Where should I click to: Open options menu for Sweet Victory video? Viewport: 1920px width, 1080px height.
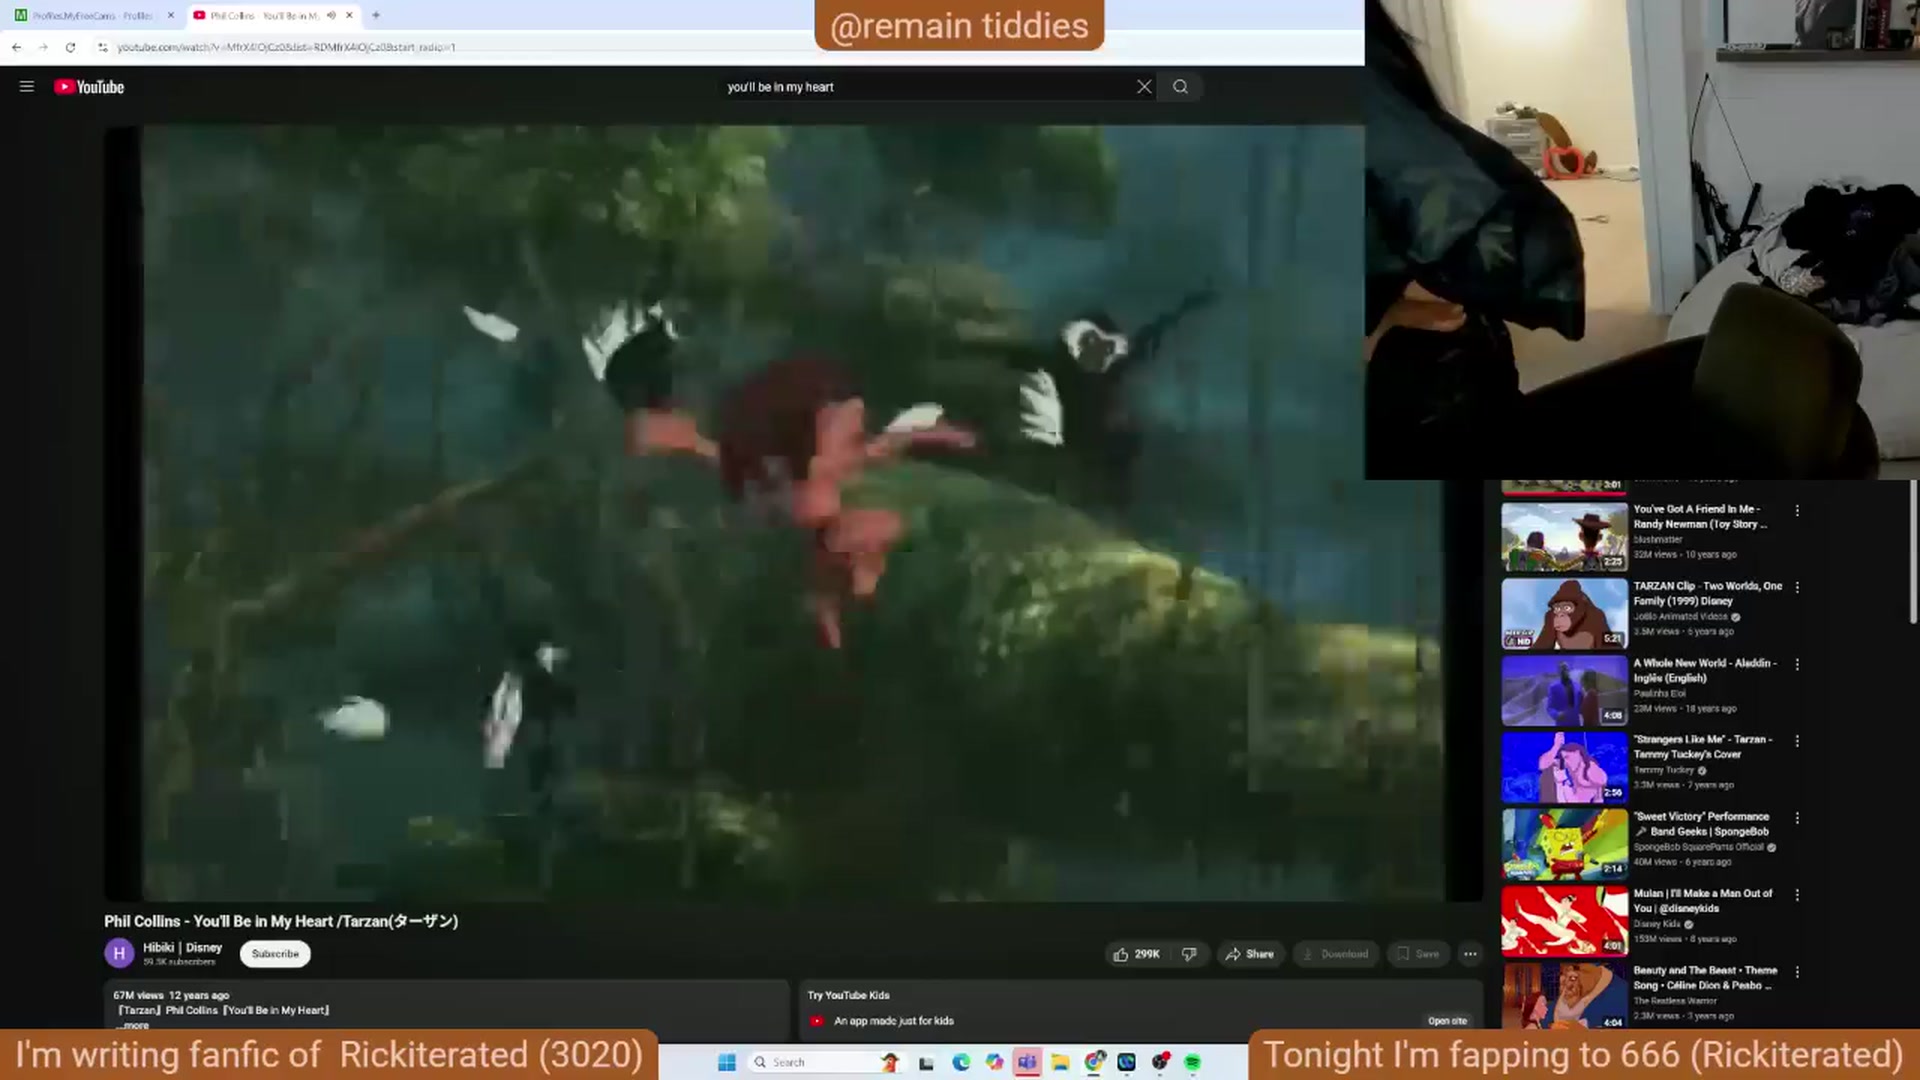1797,818
